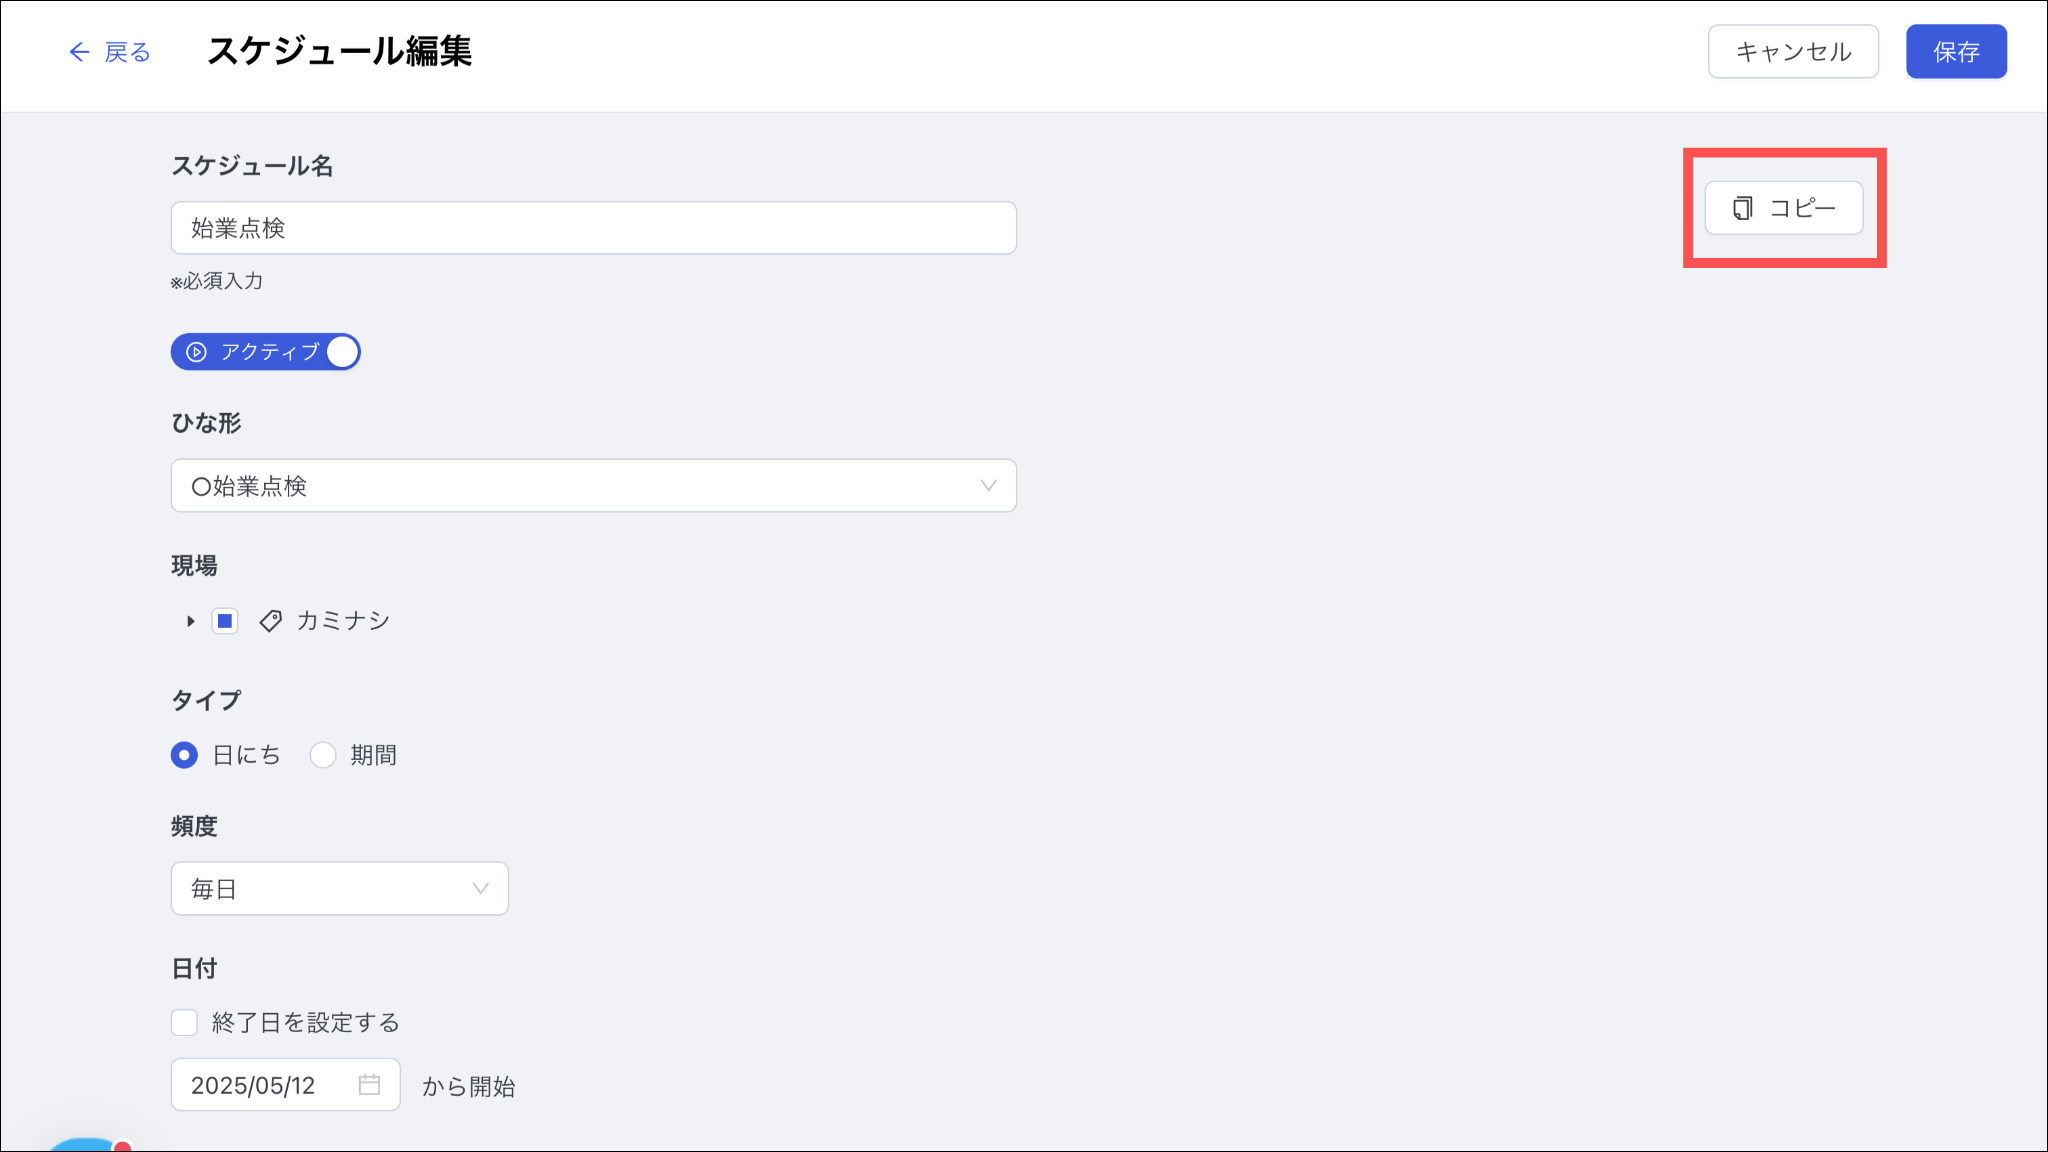Select the 日にち radio button
2048x1152 pixels.
184,755
